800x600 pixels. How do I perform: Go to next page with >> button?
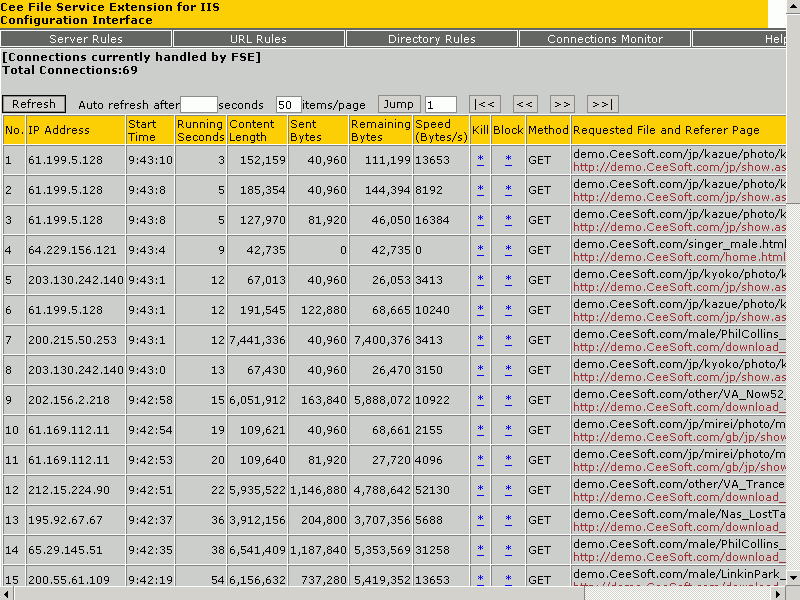click(562, 104)
